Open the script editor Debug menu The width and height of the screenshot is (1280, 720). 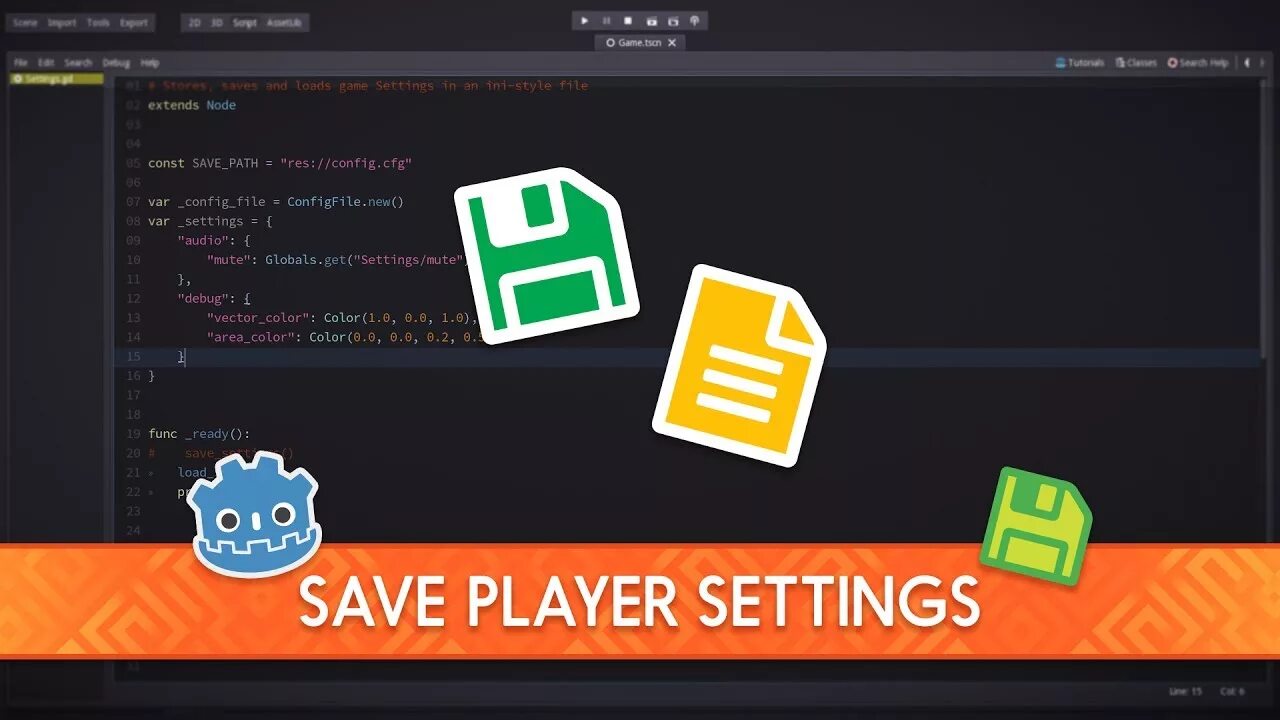point(116,62)
